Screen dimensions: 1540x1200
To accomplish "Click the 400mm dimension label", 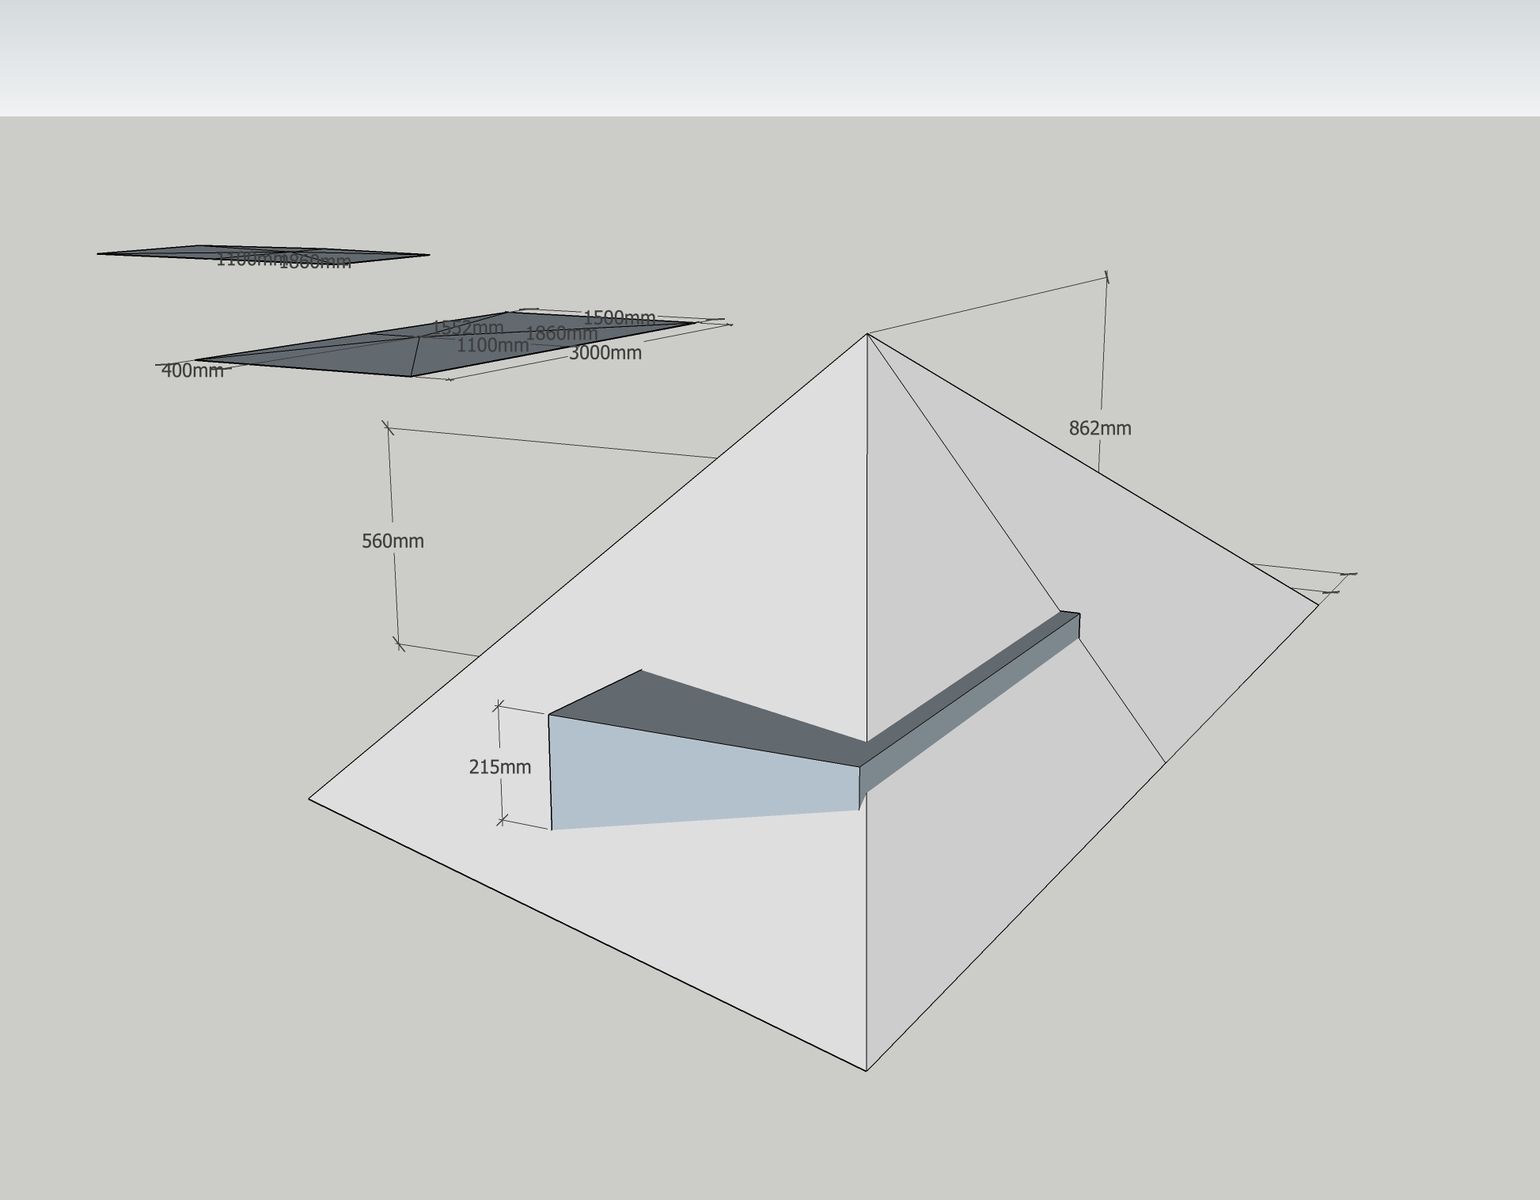I will (x=192, y=371).
